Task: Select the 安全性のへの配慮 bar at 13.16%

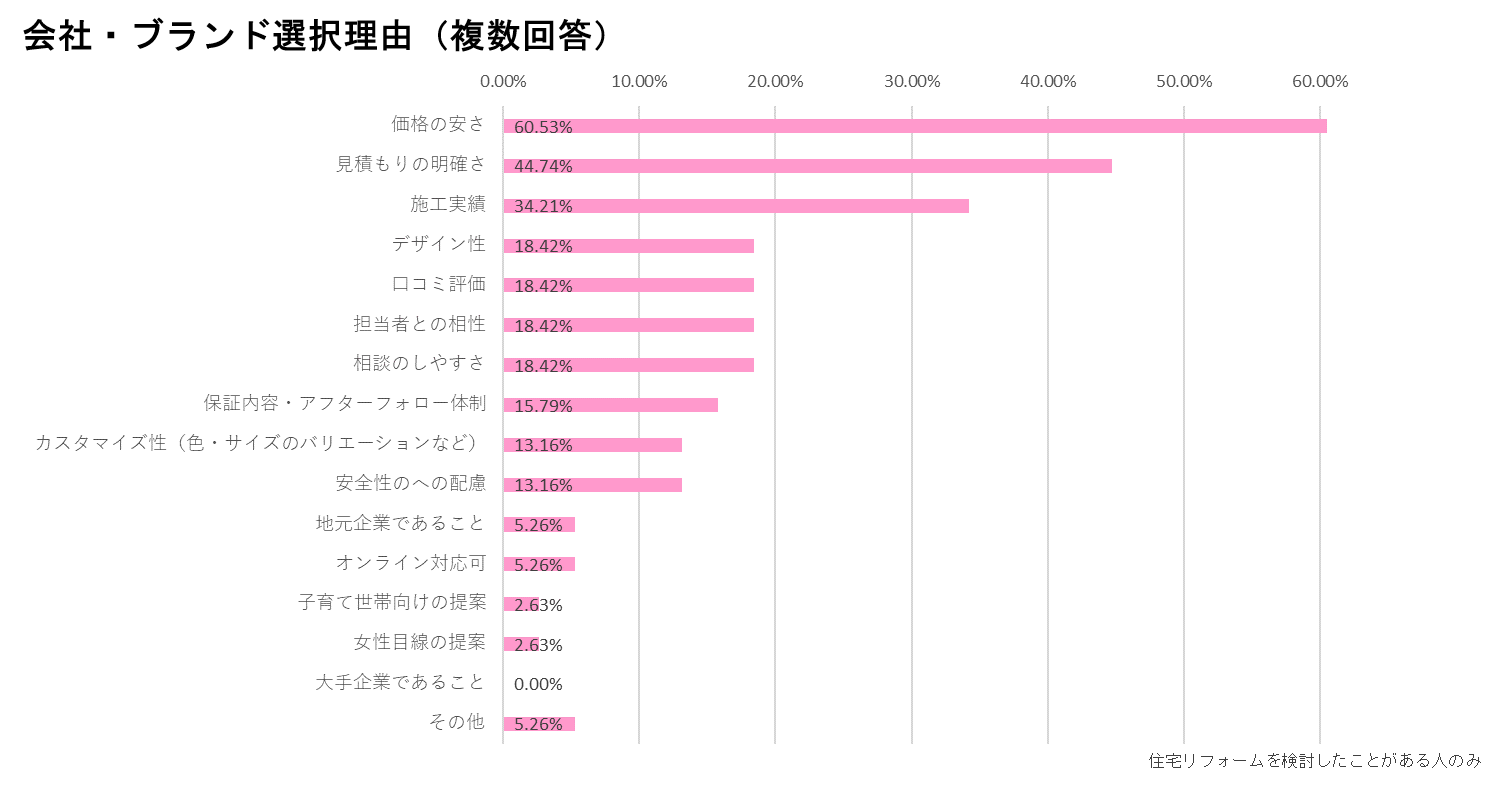Action: (x=592, y=485)
